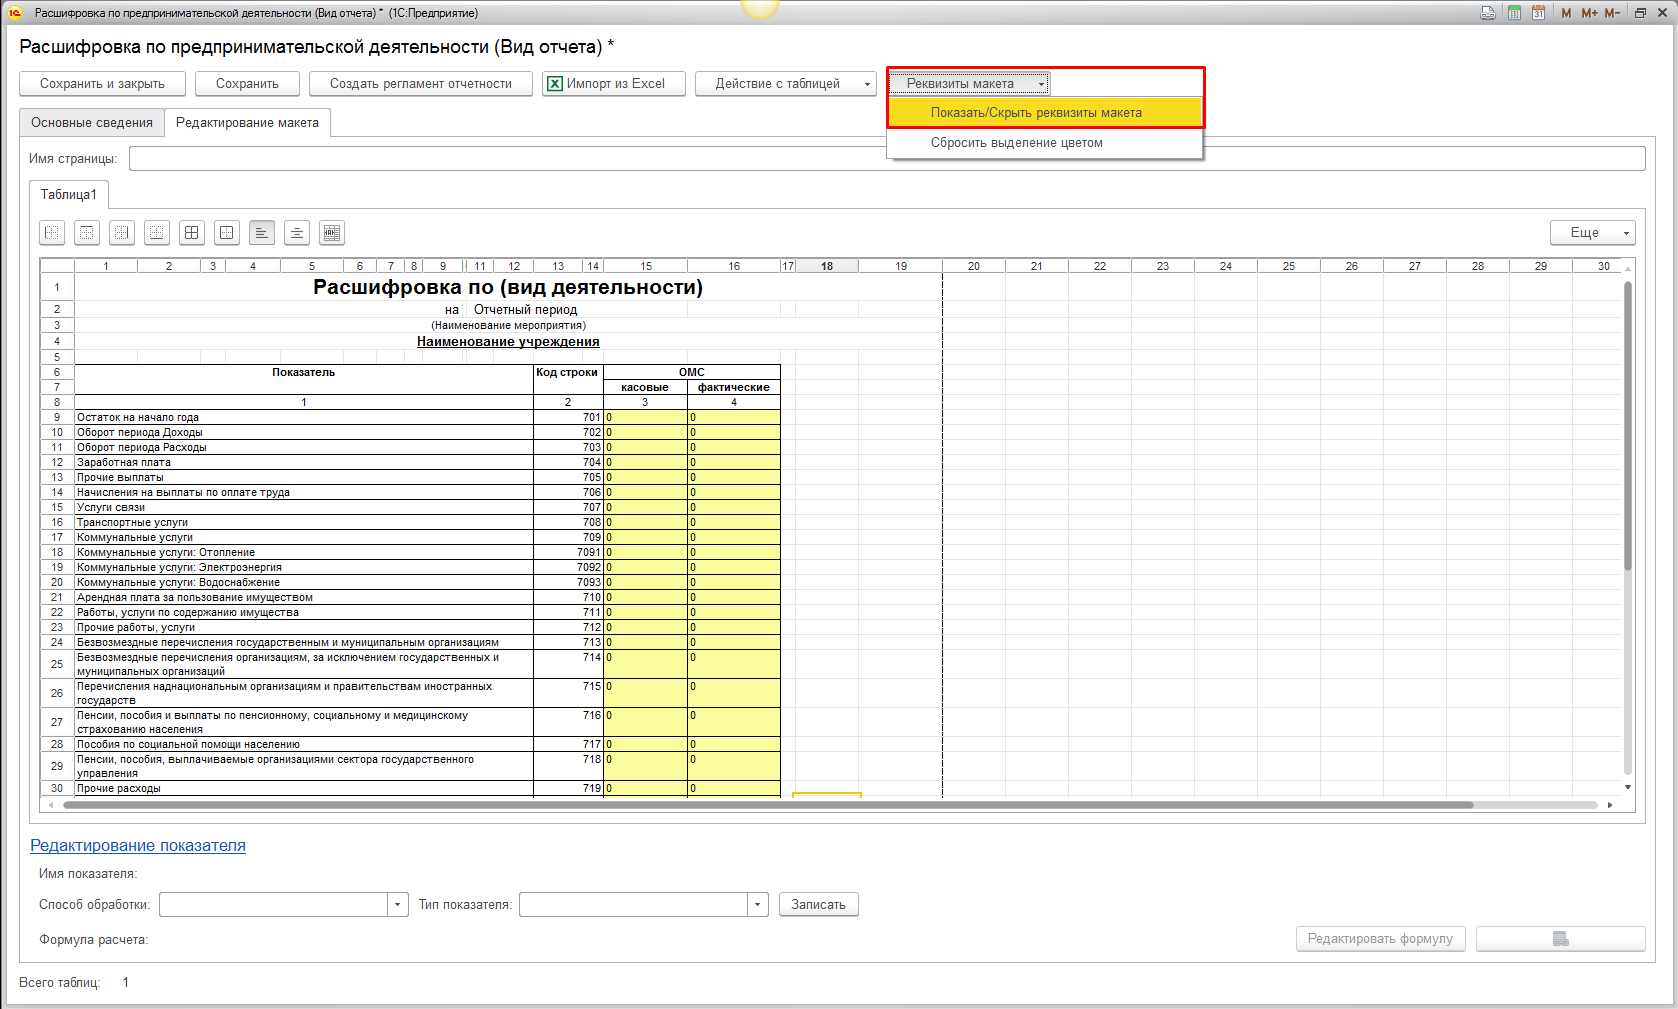
Task: Expand the Способ обработки dropdown
Action: click(x=398, y=905)
